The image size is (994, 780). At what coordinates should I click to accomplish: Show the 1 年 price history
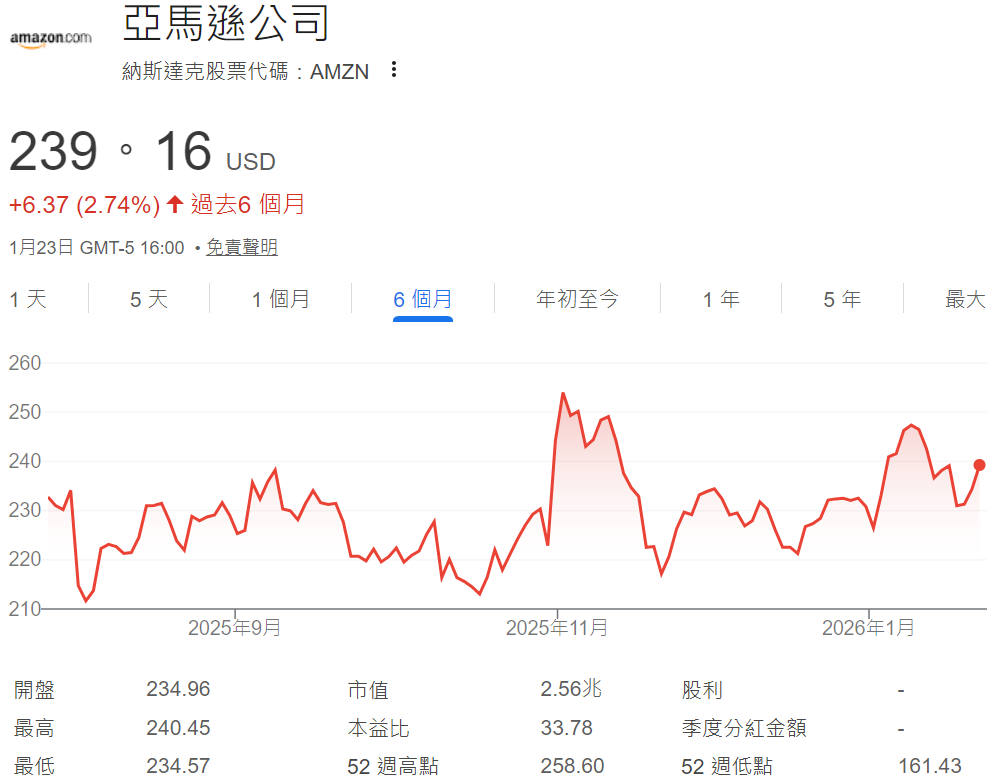coord(721,299)
